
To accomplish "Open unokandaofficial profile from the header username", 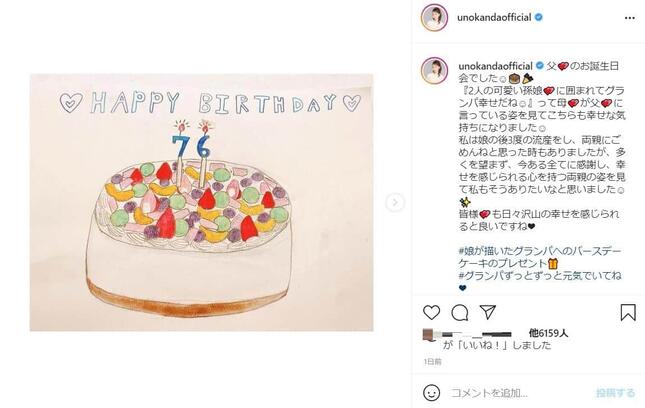I will click(x=494, y=17).
